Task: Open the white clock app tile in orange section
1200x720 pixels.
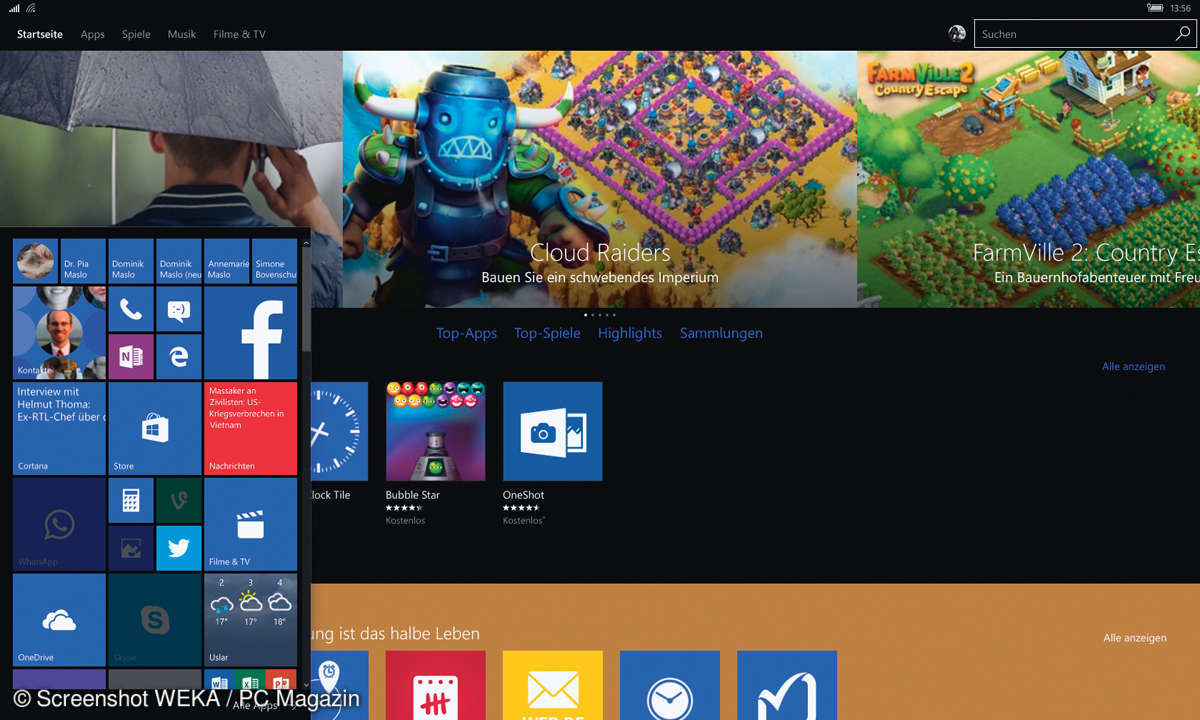Action: (x=669, y=685)
